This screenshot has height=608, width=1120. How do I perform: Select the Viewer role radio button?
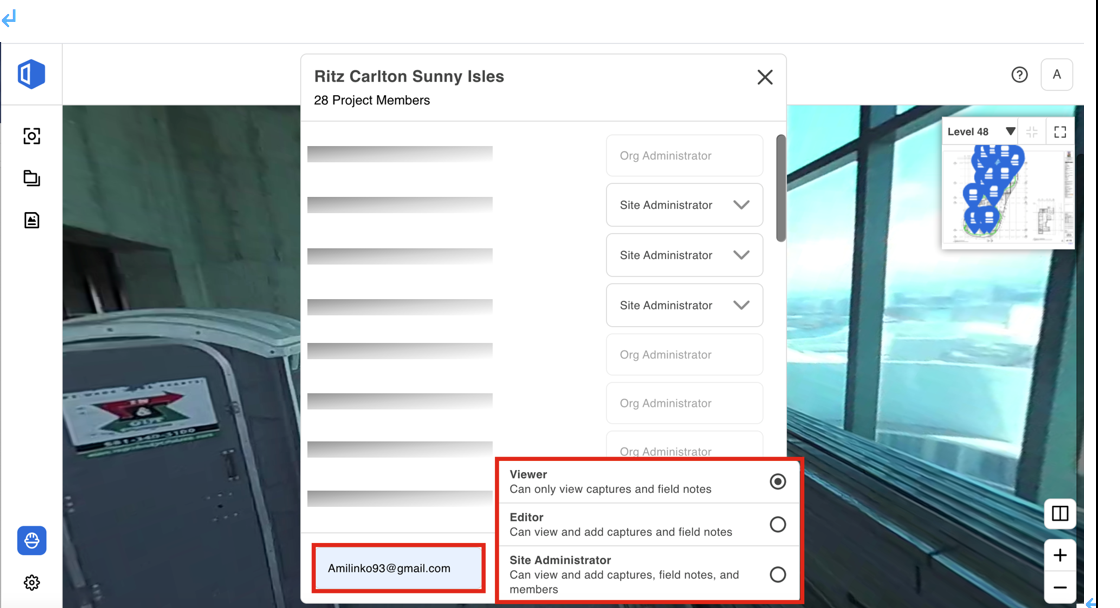pyautogui.click(x=778, y=482)
